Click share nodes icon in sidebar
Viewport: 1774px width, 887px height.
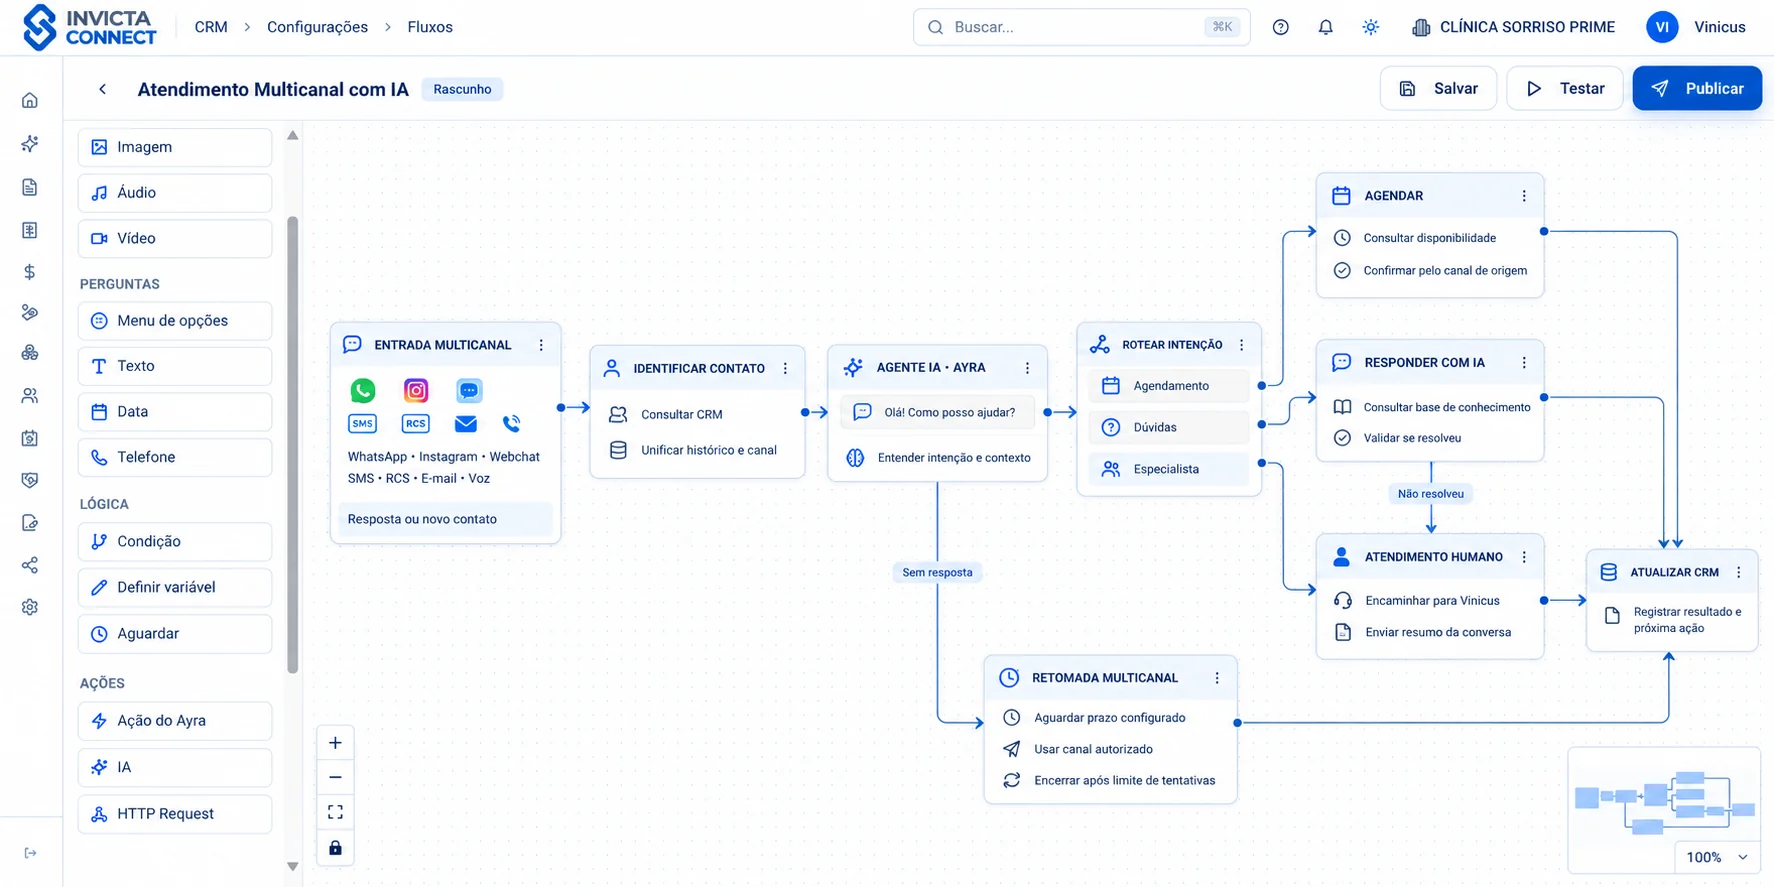pos(30,565)
